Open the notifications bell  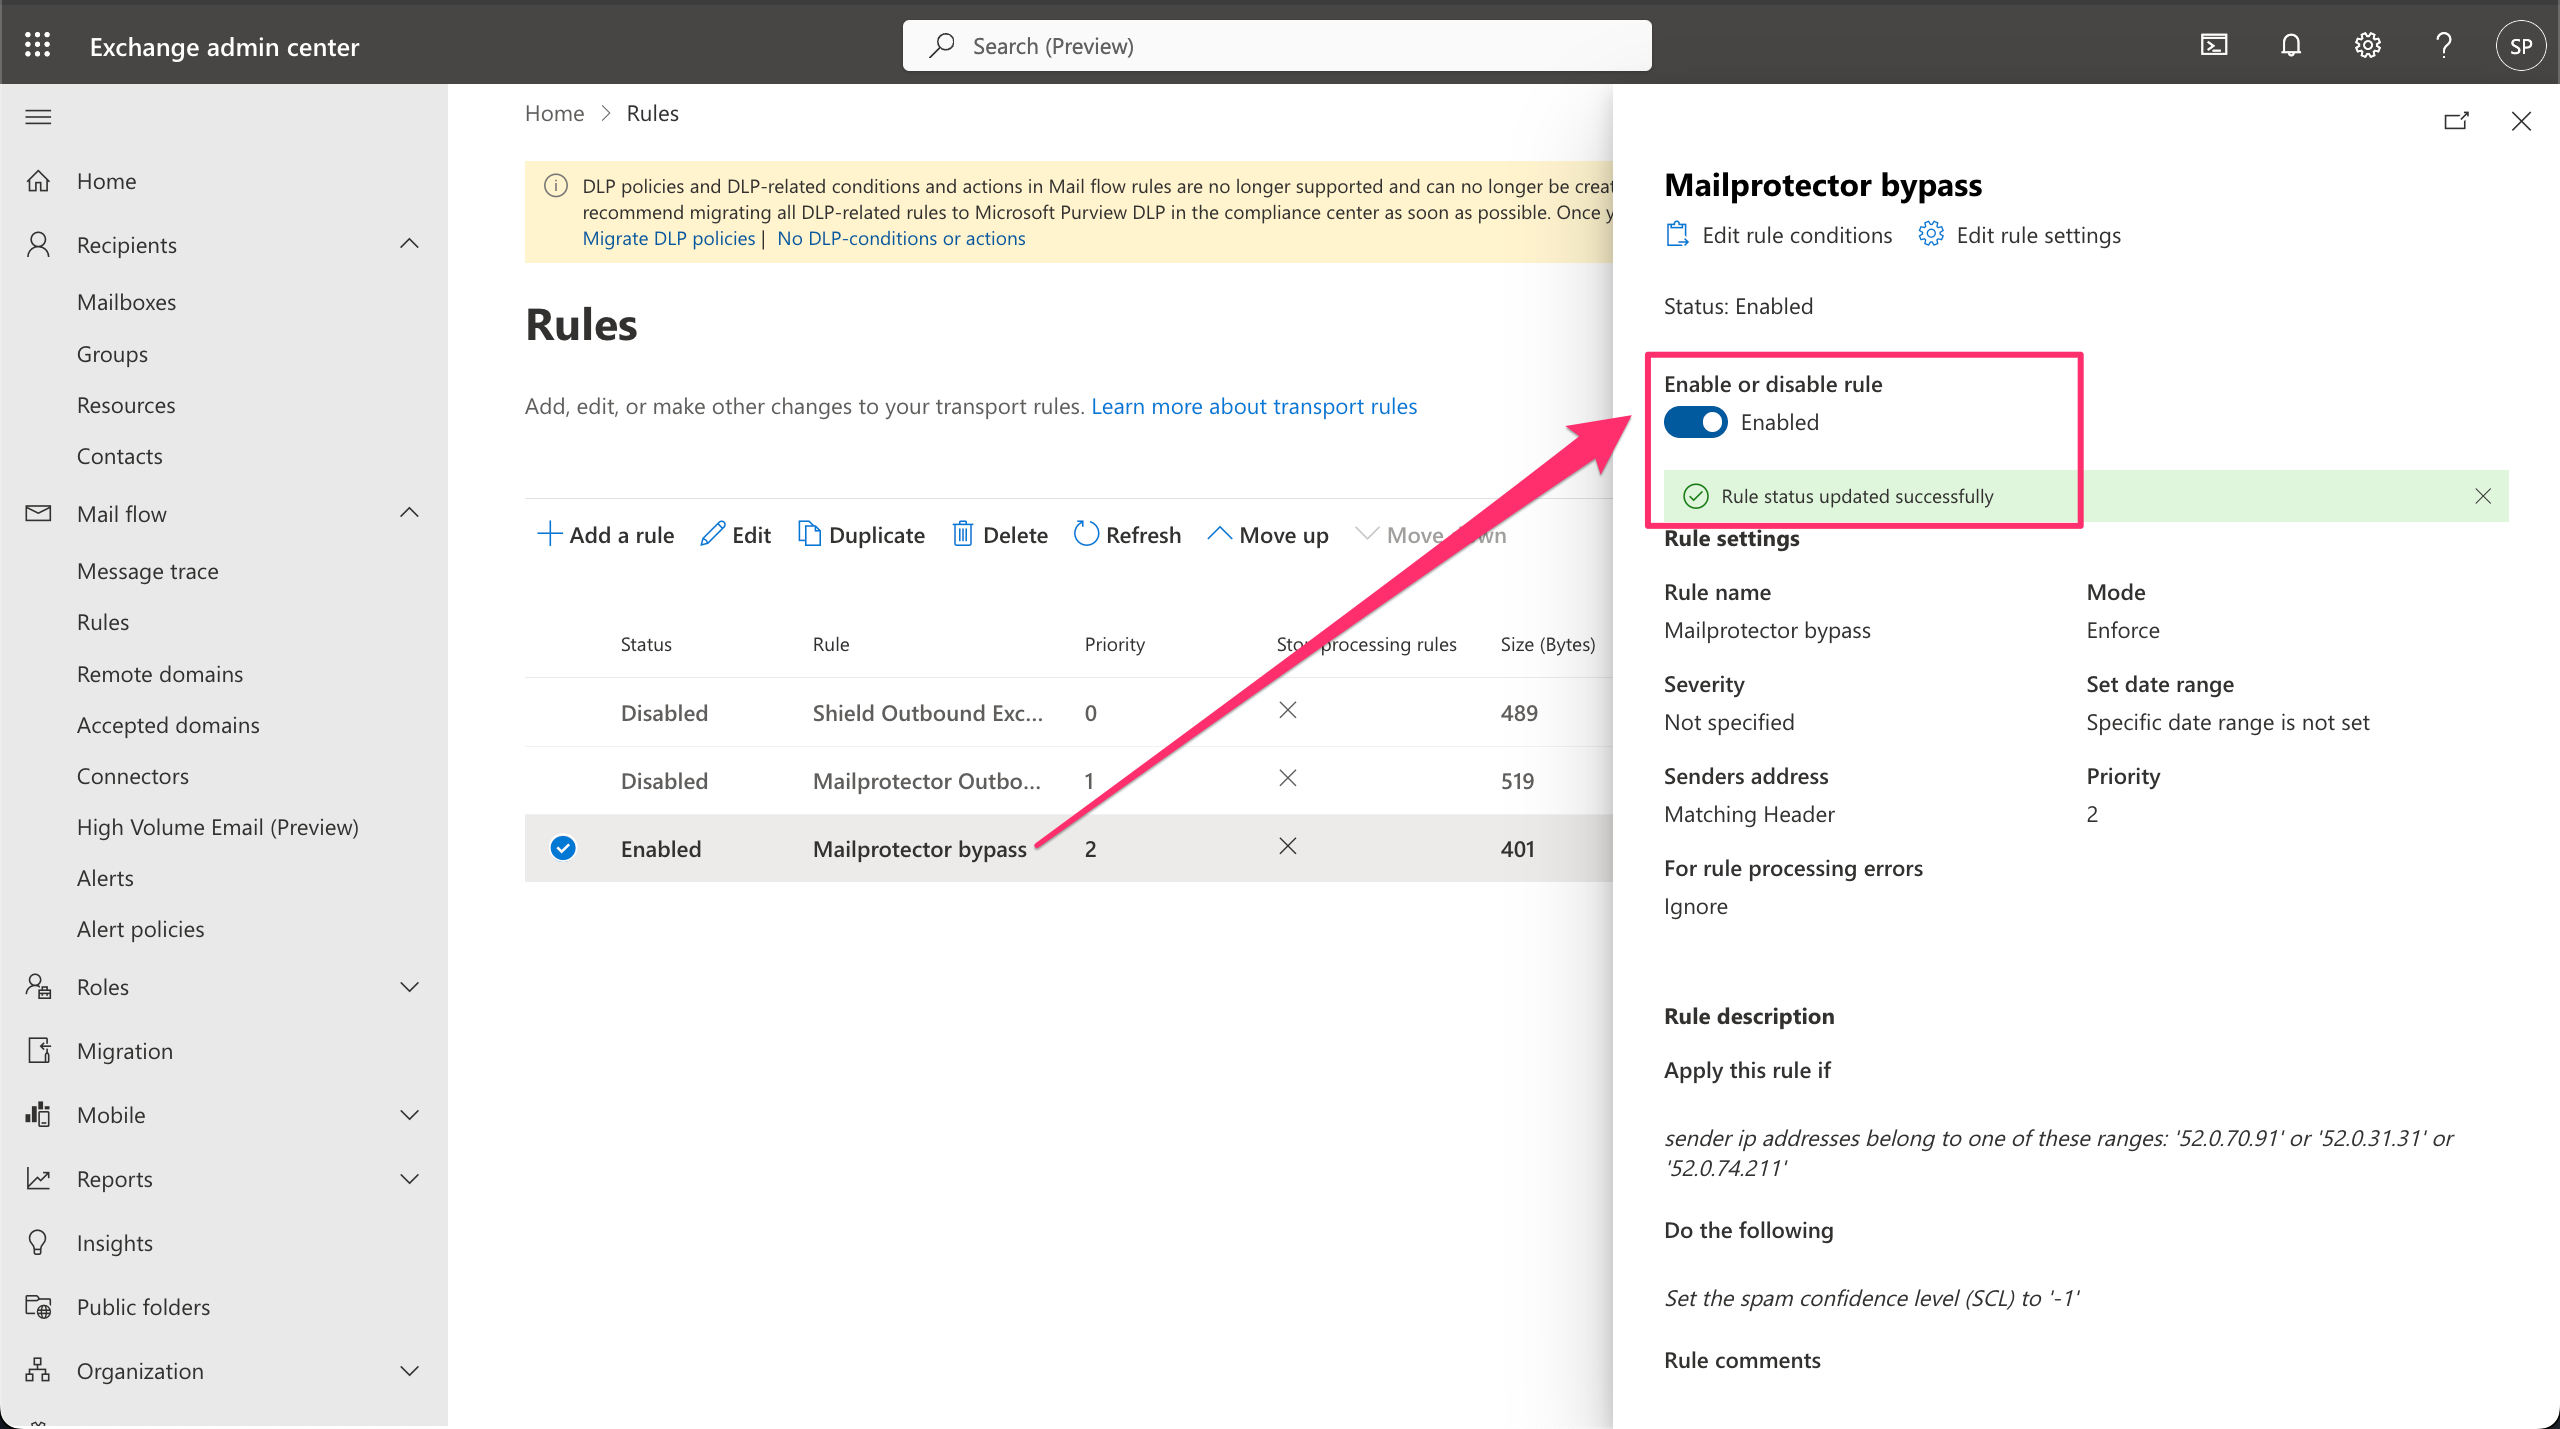pyautogui.click(x=2291, y=45)
